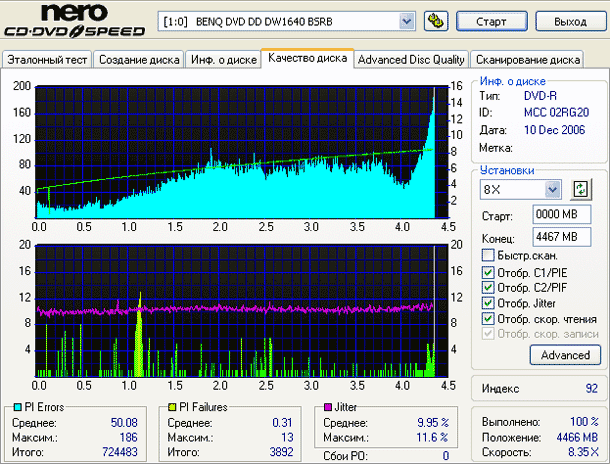Disable the Отобр. скор. чтения checkbox
This screenshot has width=610, height=464.
coord(487,319)
